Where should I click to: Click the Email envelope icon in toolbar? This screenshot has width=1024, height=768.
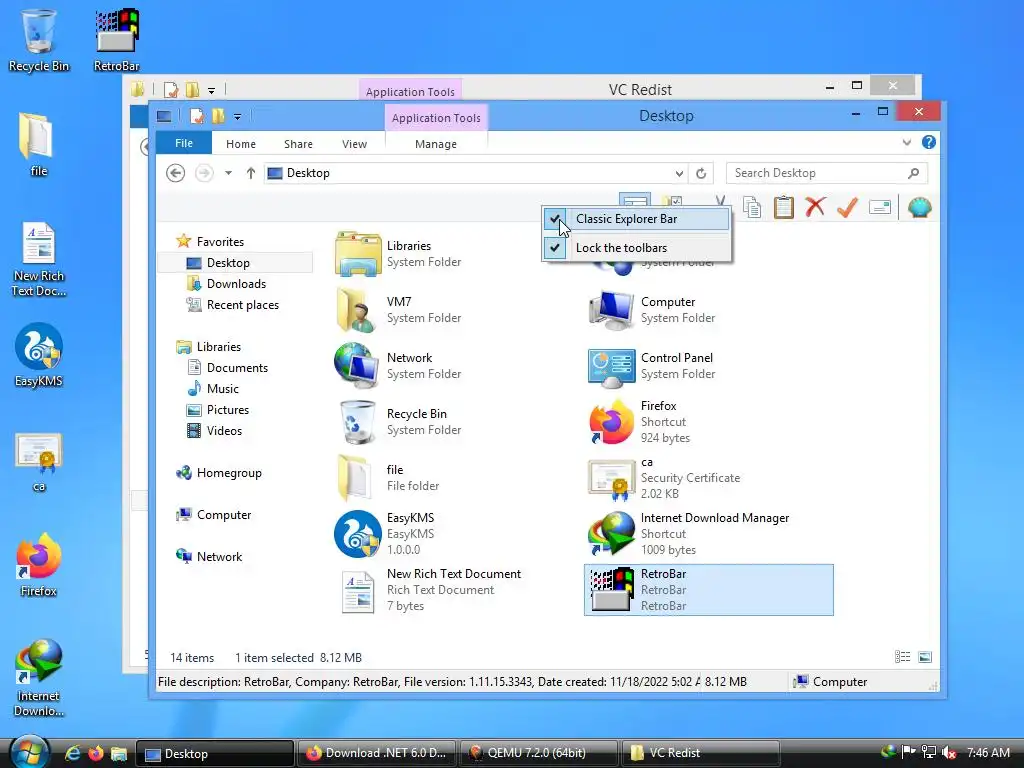tap(880, 208)
